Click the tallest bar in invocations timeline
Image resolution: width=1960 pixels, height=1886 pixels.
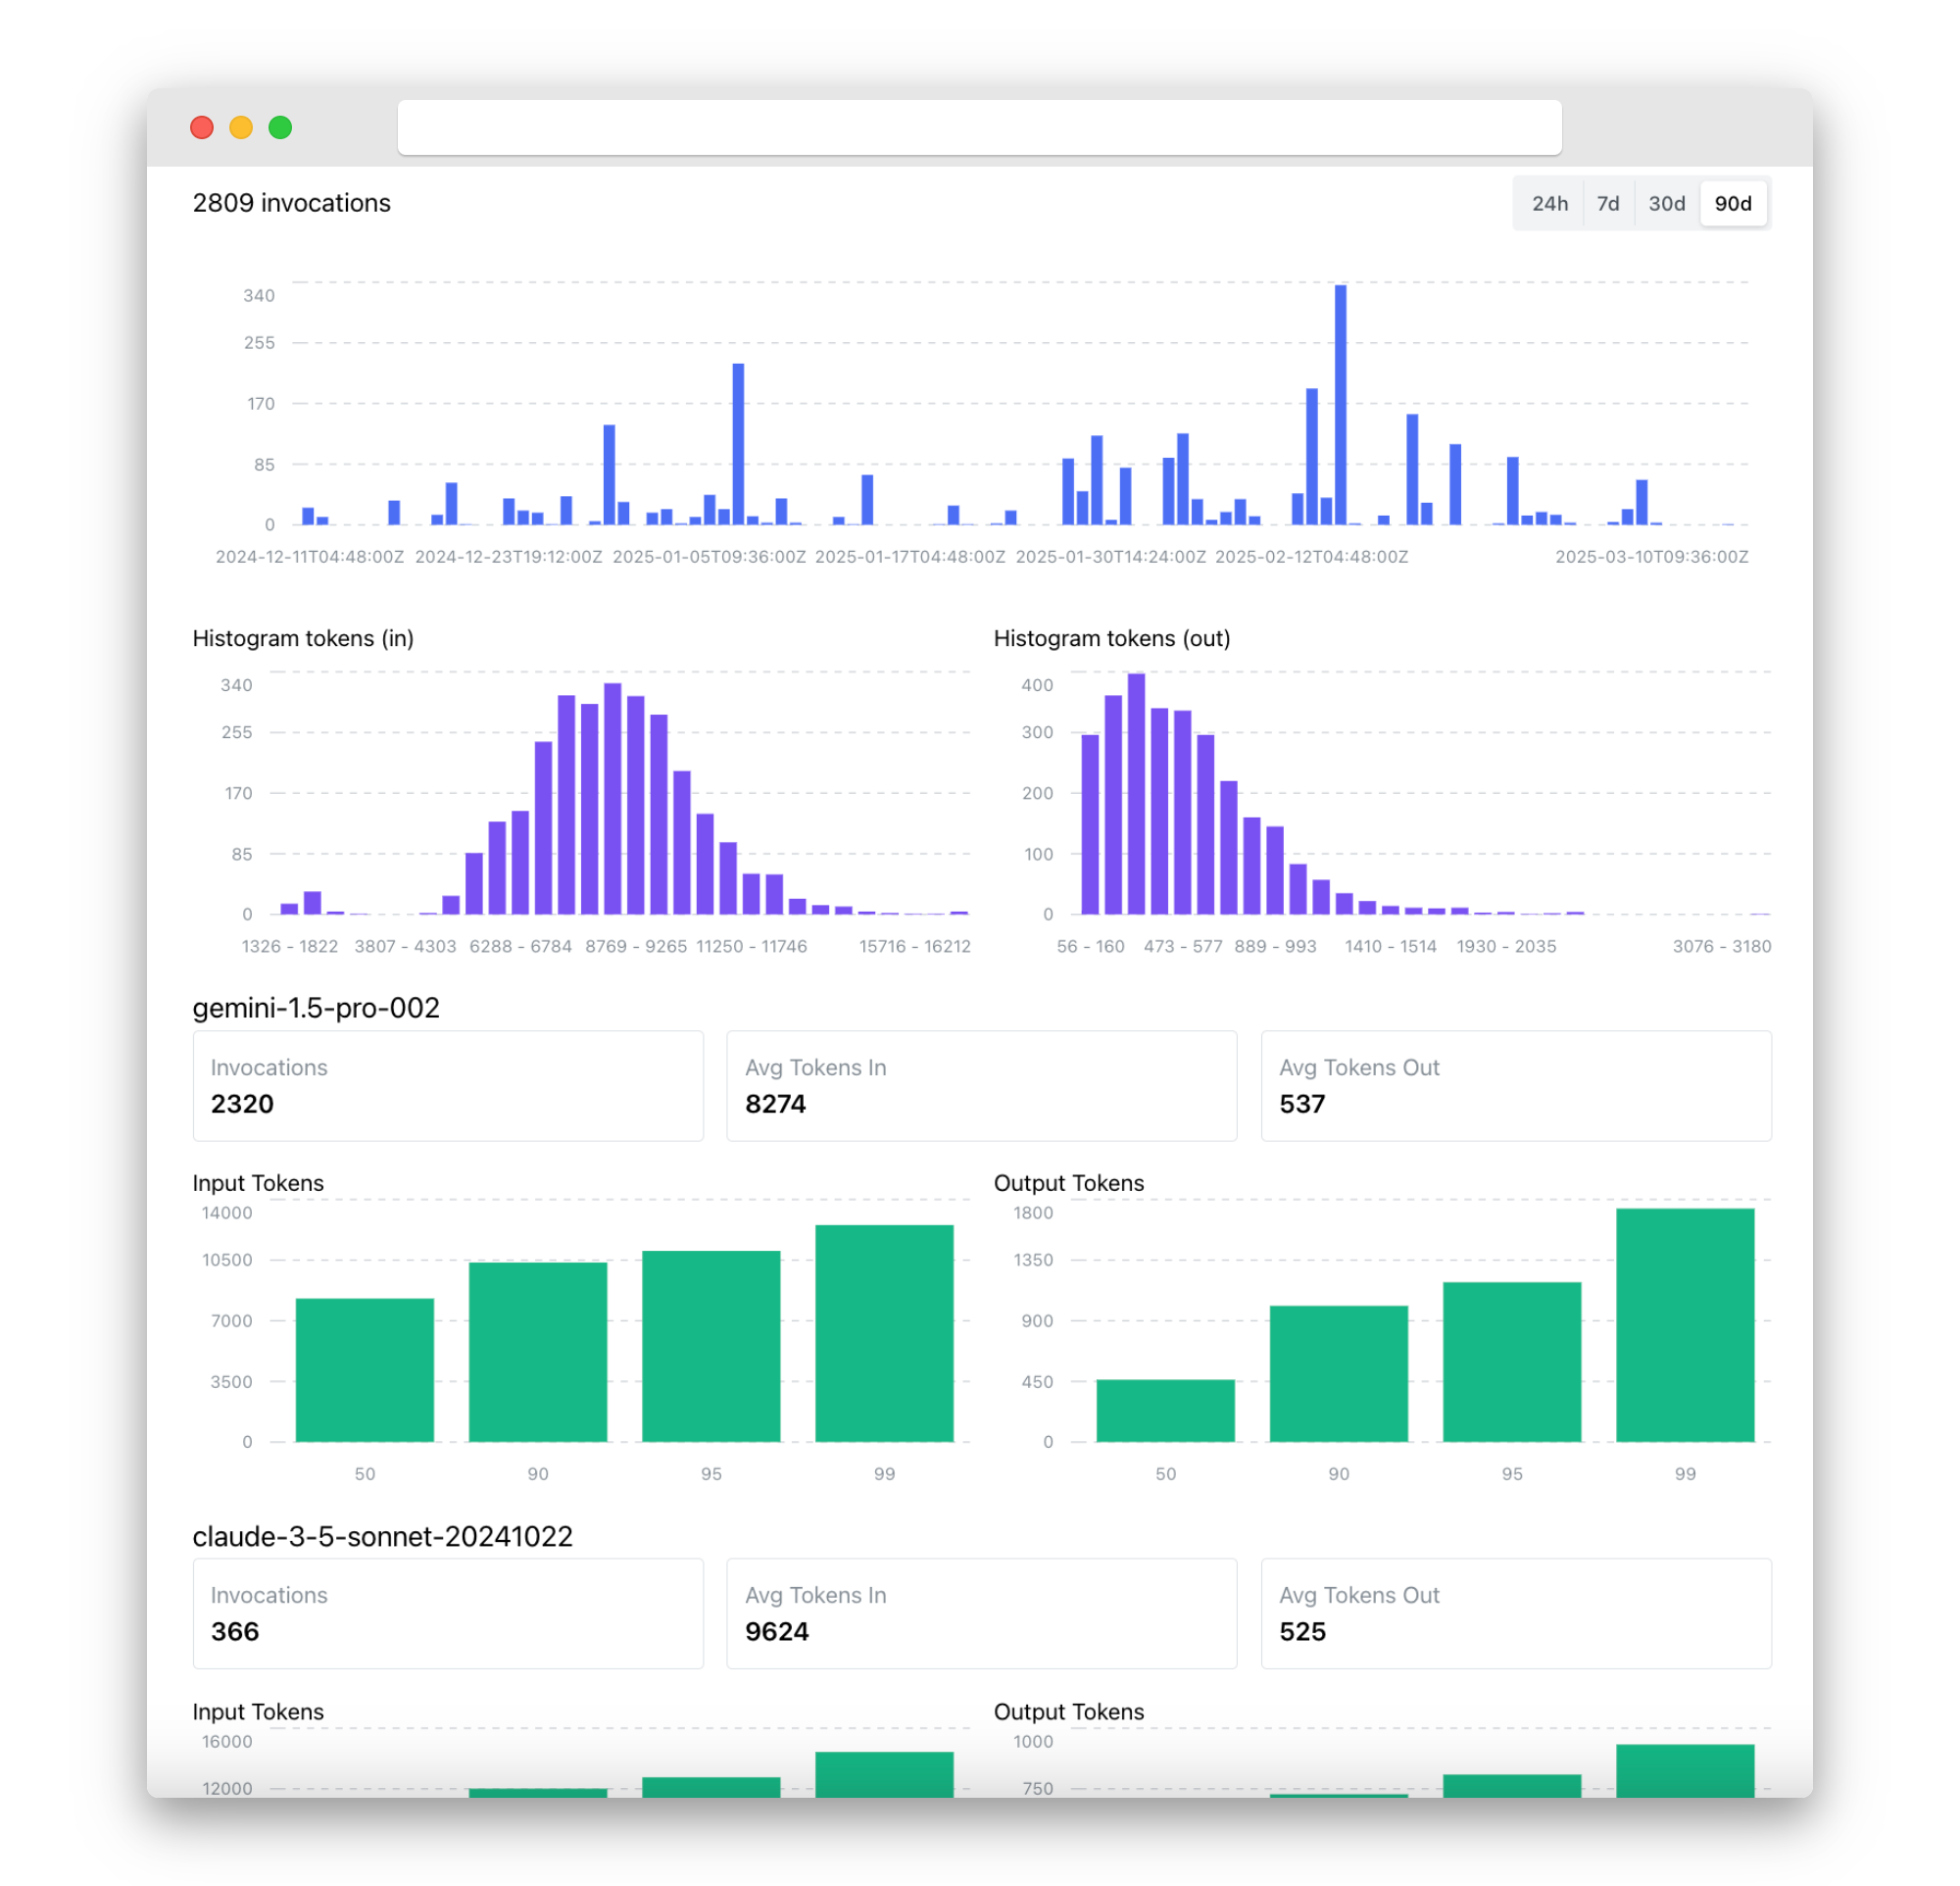[x=1340, y=404]
